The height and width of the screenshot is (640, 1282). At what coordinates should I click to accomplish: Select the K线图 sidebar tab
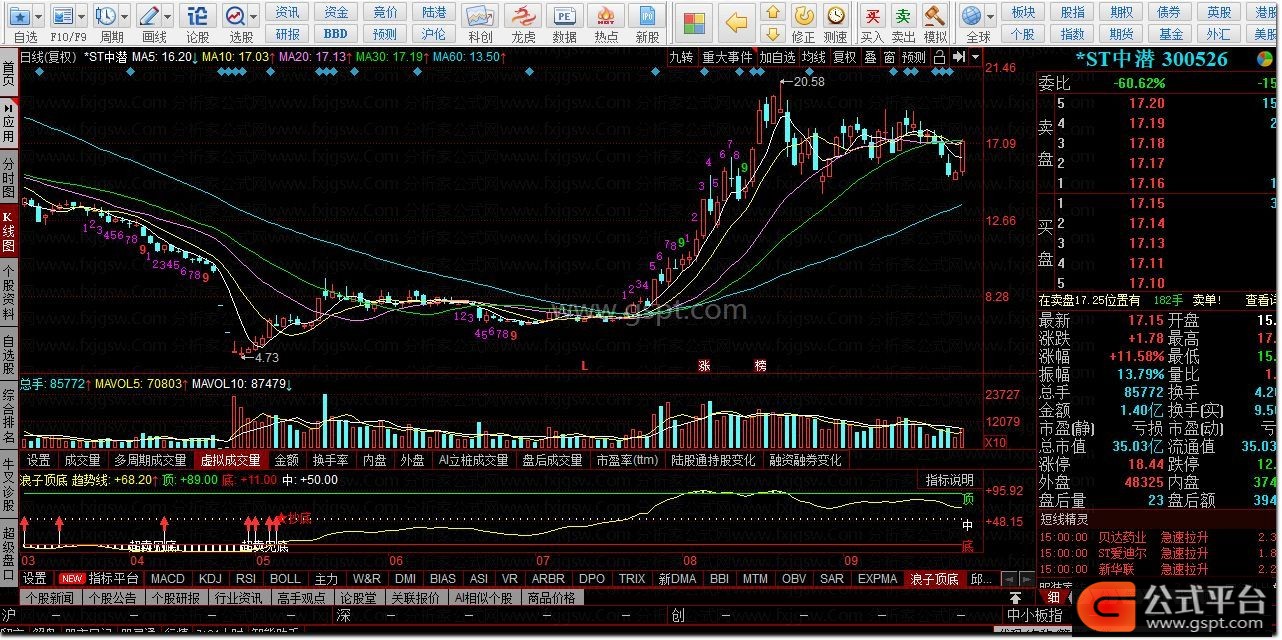pos(8,231)
